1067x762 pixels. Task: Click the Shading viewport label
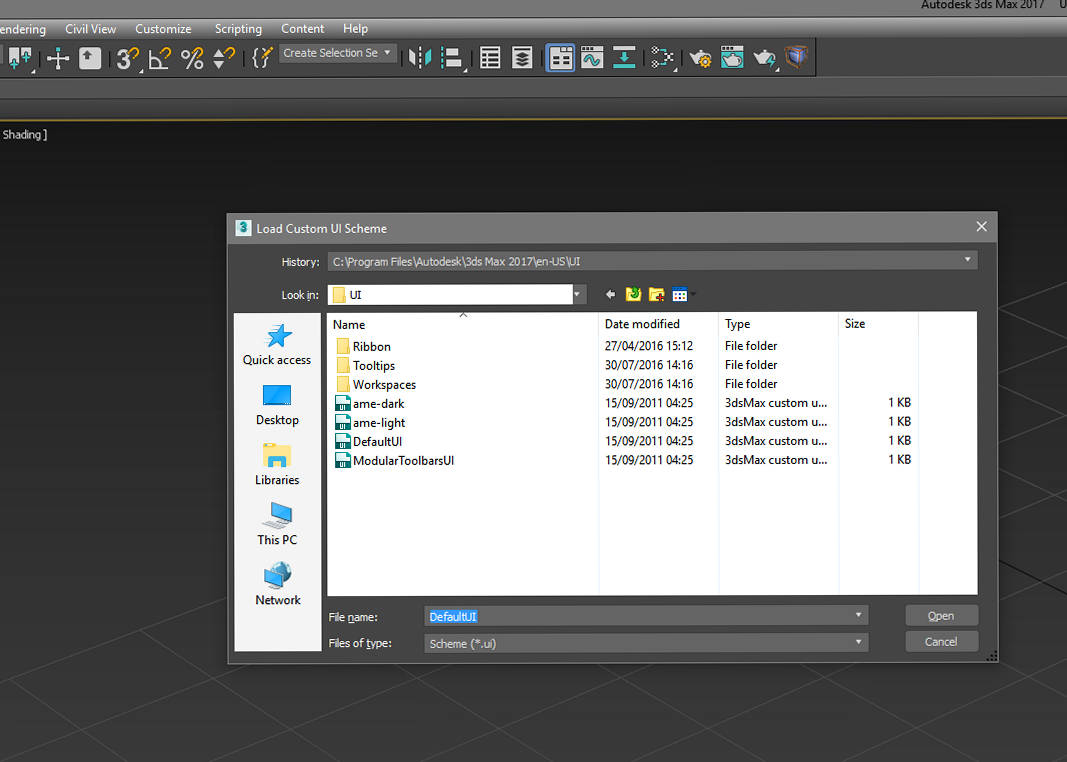tap(22, 134)
